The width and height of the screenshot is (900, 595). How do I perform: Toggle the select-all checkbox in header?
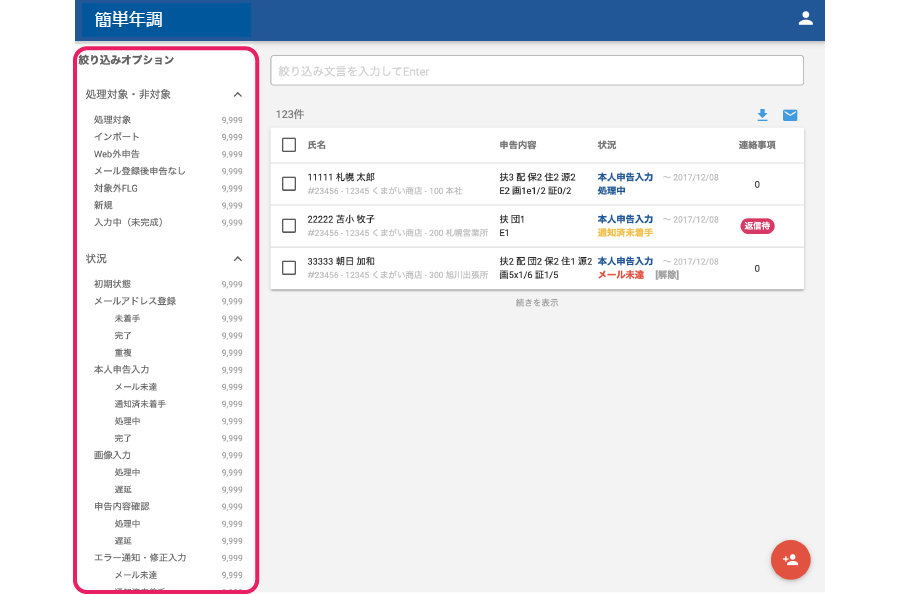289,145
